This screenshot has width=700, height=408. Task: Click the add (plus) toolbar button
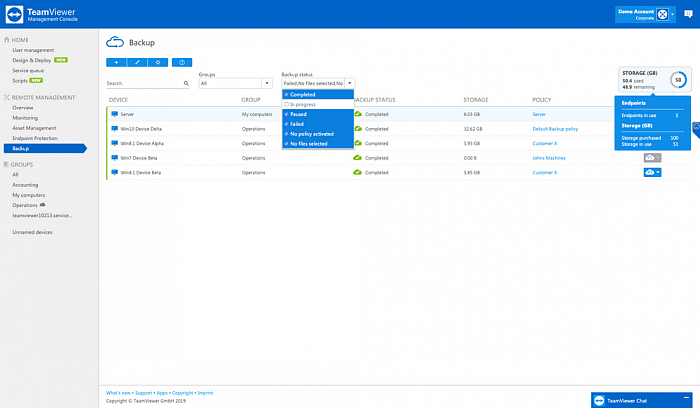pos(116,62)
